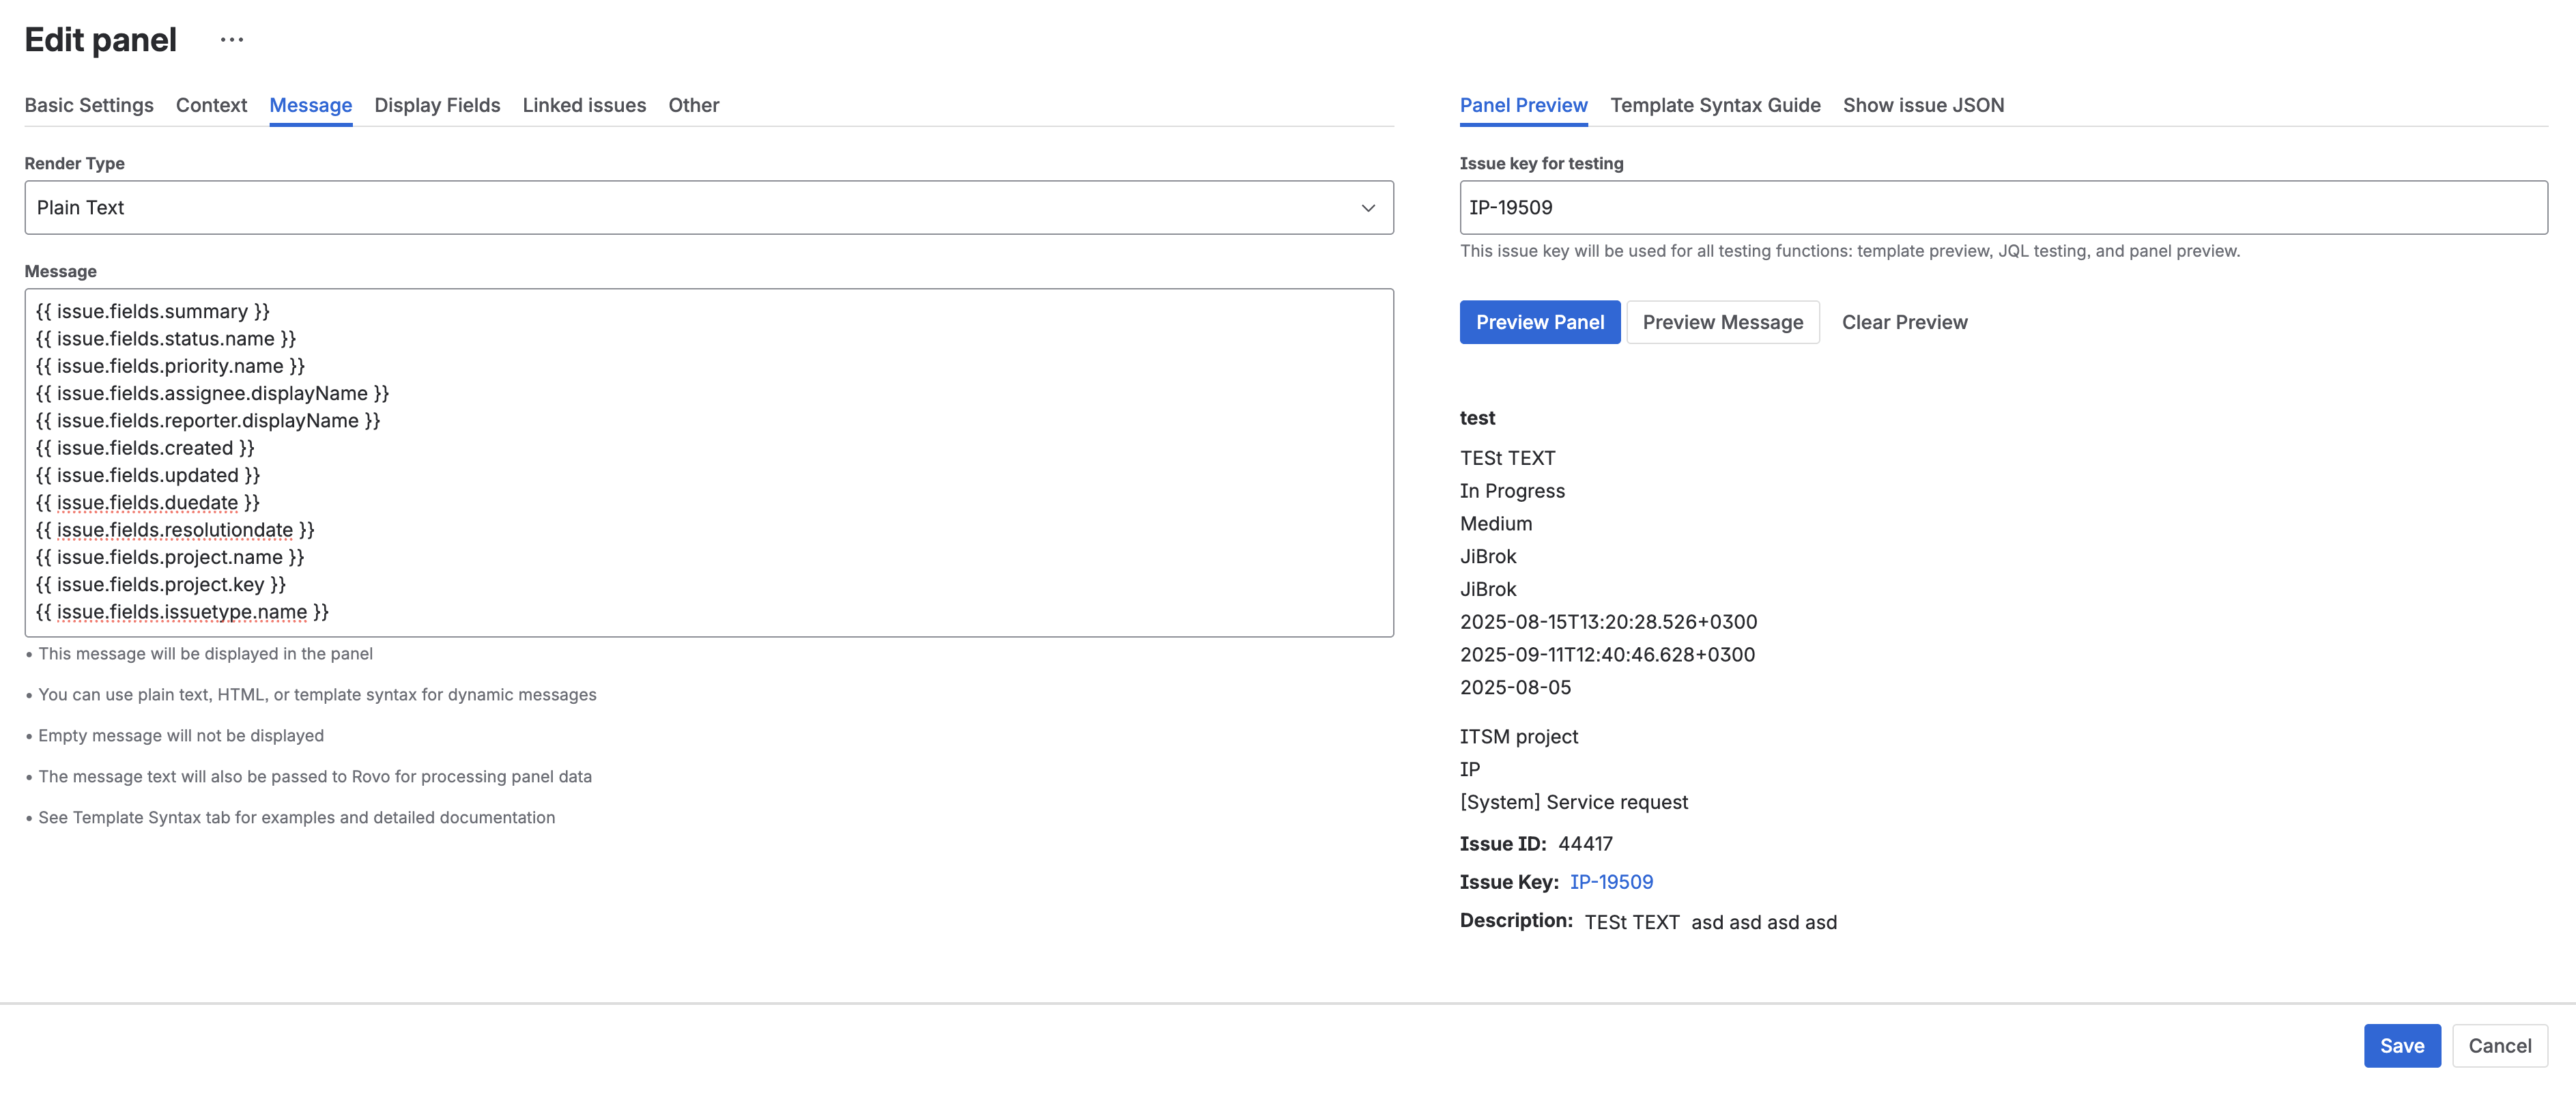The image size is (2576, 1095).
Task: Expand the Render Type dropdown chevron
Action: [1367, 208]
